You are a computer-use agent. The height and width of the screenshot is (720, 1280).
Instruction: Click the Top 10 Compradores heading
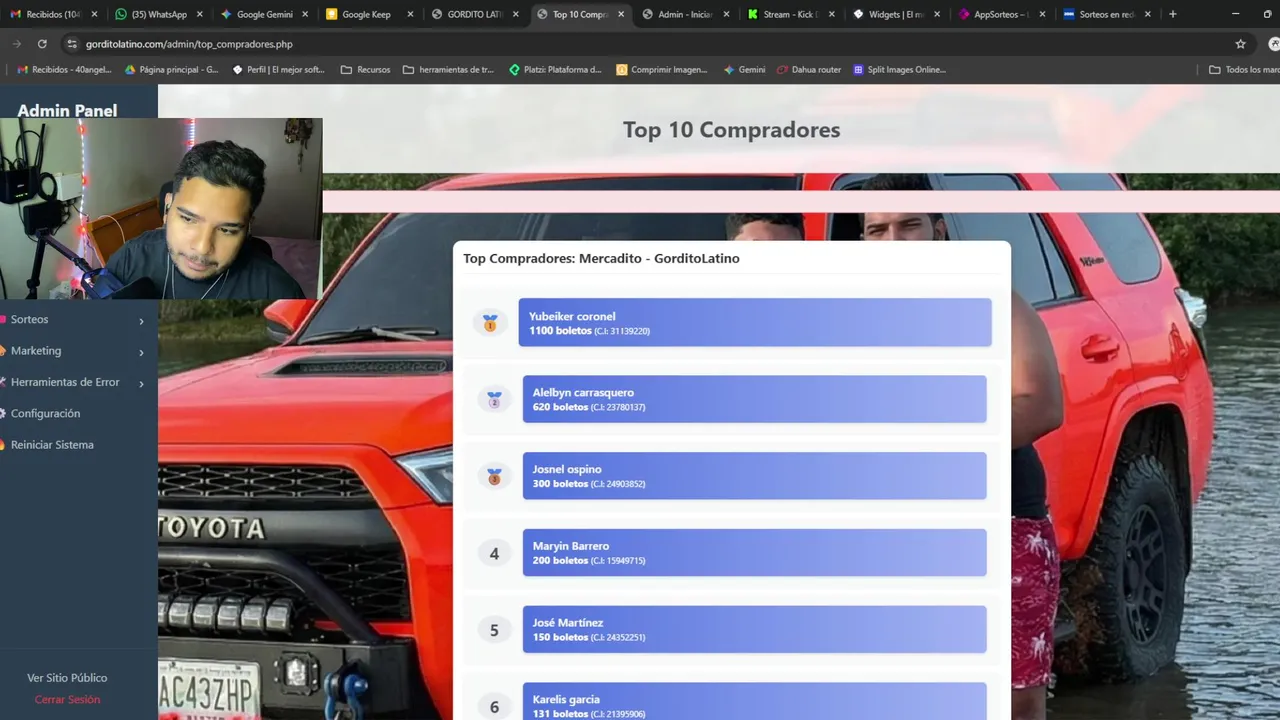coord(731,130)
